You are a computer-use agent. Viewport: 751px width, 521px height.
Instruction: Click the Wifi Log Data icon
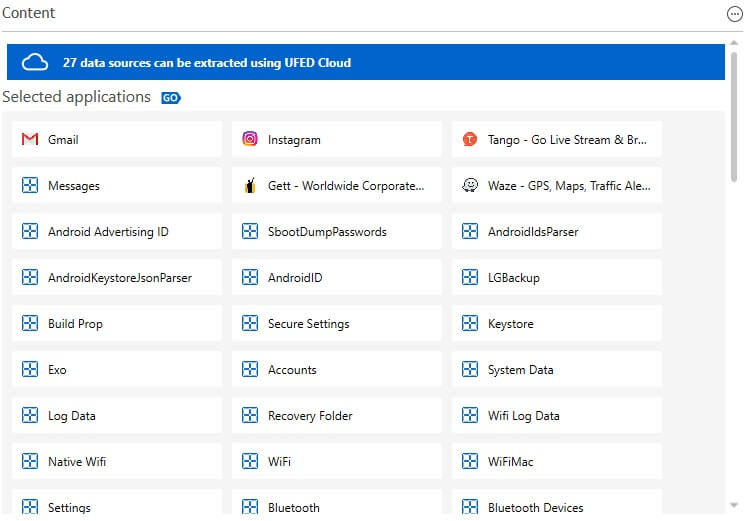click(469, 415)
